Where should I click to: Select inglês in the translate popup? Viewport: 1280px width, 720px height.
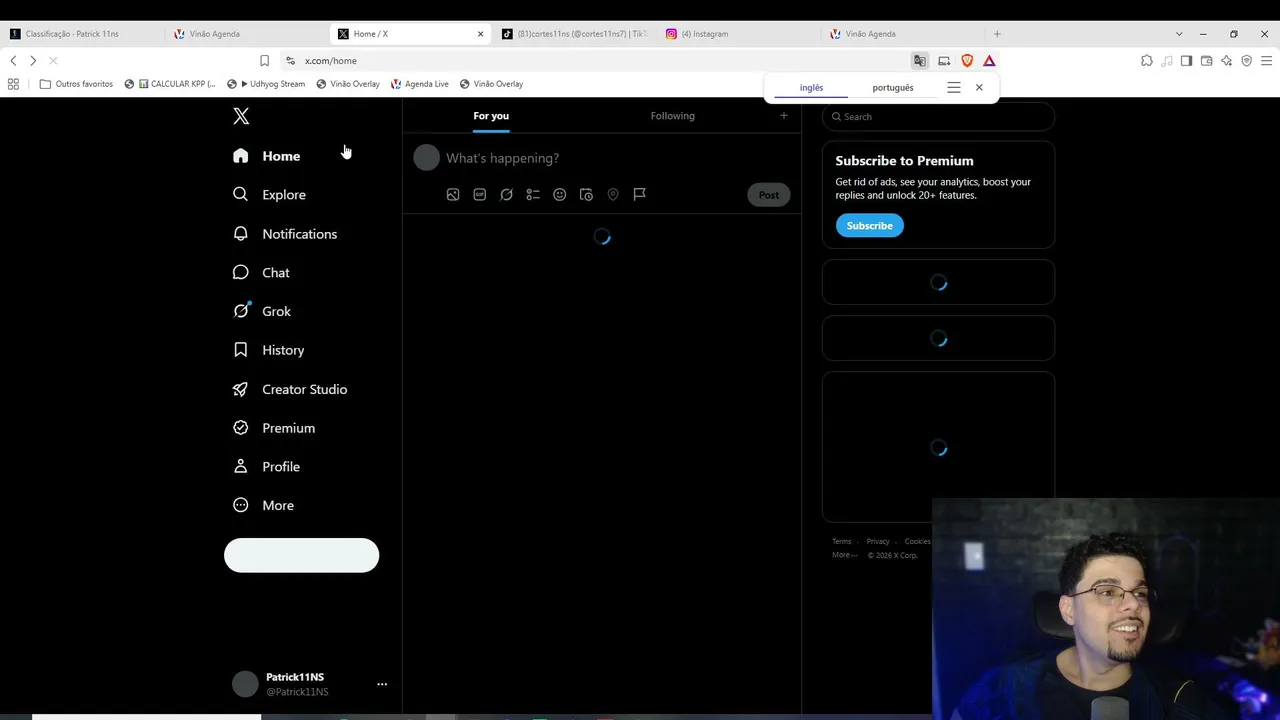click(x=811, y=88)
